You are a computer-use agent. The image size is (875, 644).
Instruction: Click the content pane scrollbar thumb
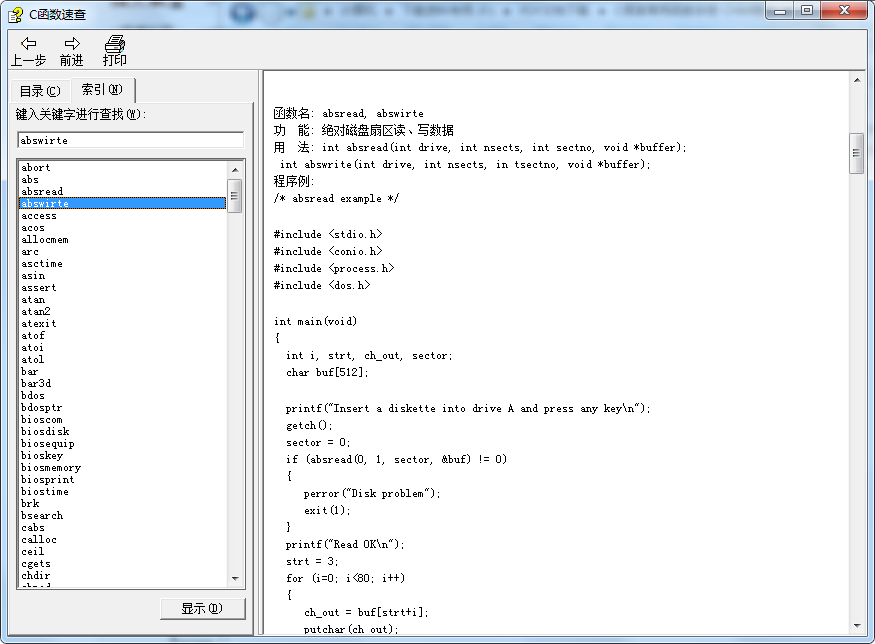(x=857, y=153)
